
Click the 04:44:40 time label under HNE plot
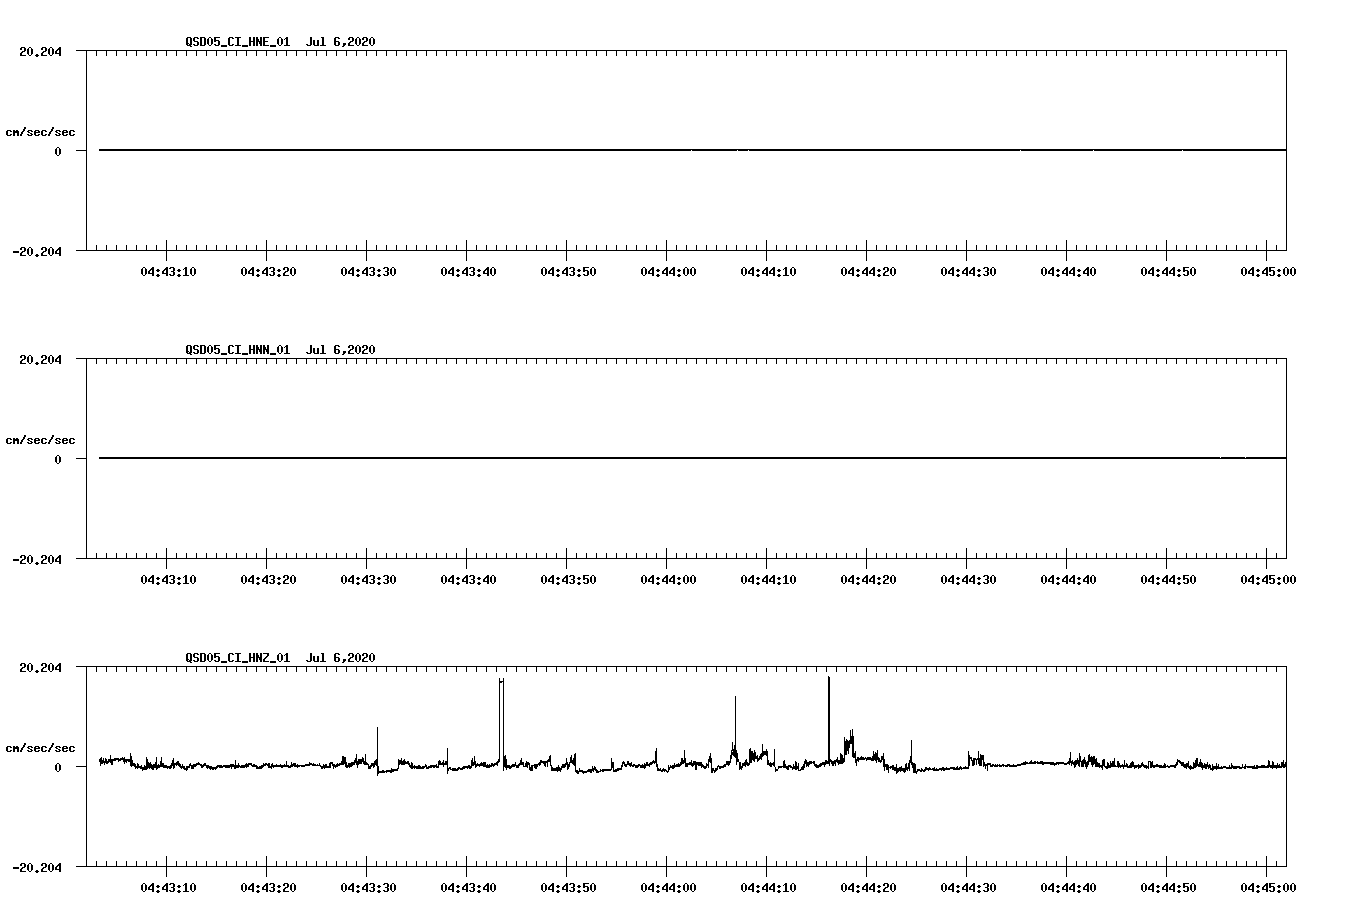1068,271
